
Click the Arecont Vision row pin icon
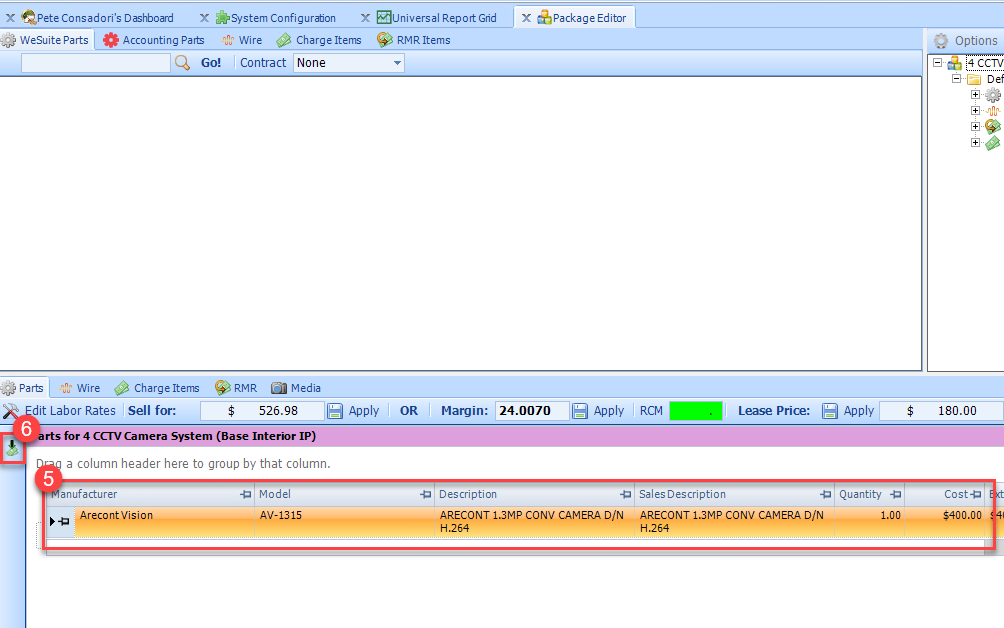(x=65, y=522)
